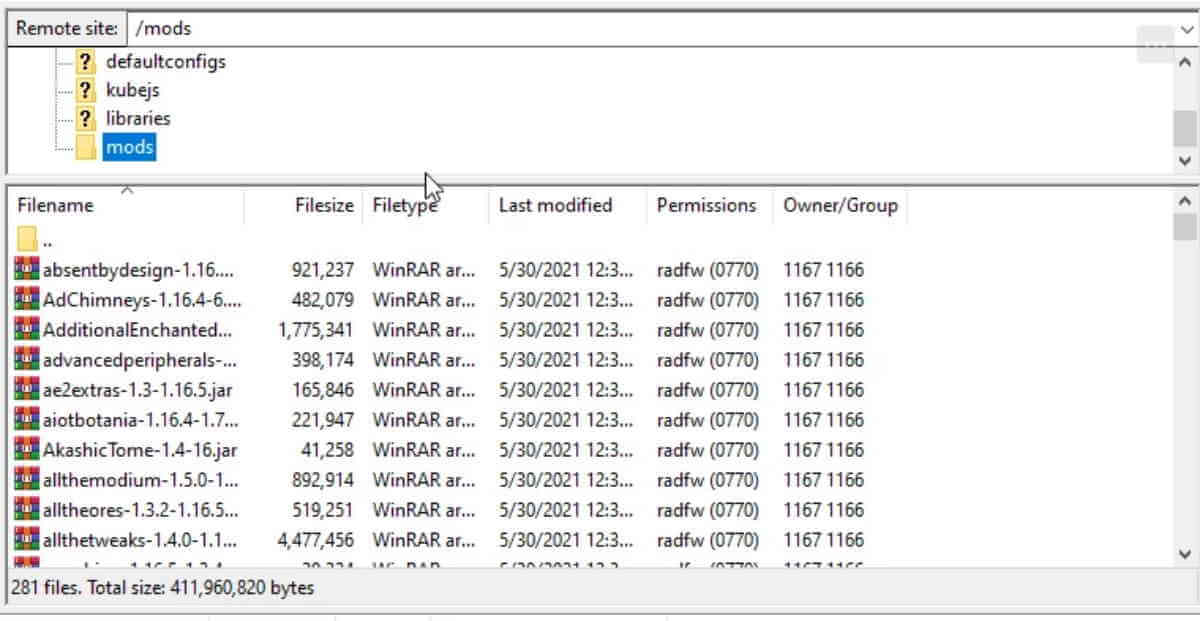Select the file name 'absentbydesign-1.16....'
1200x621 pixels.
(138, 269)
